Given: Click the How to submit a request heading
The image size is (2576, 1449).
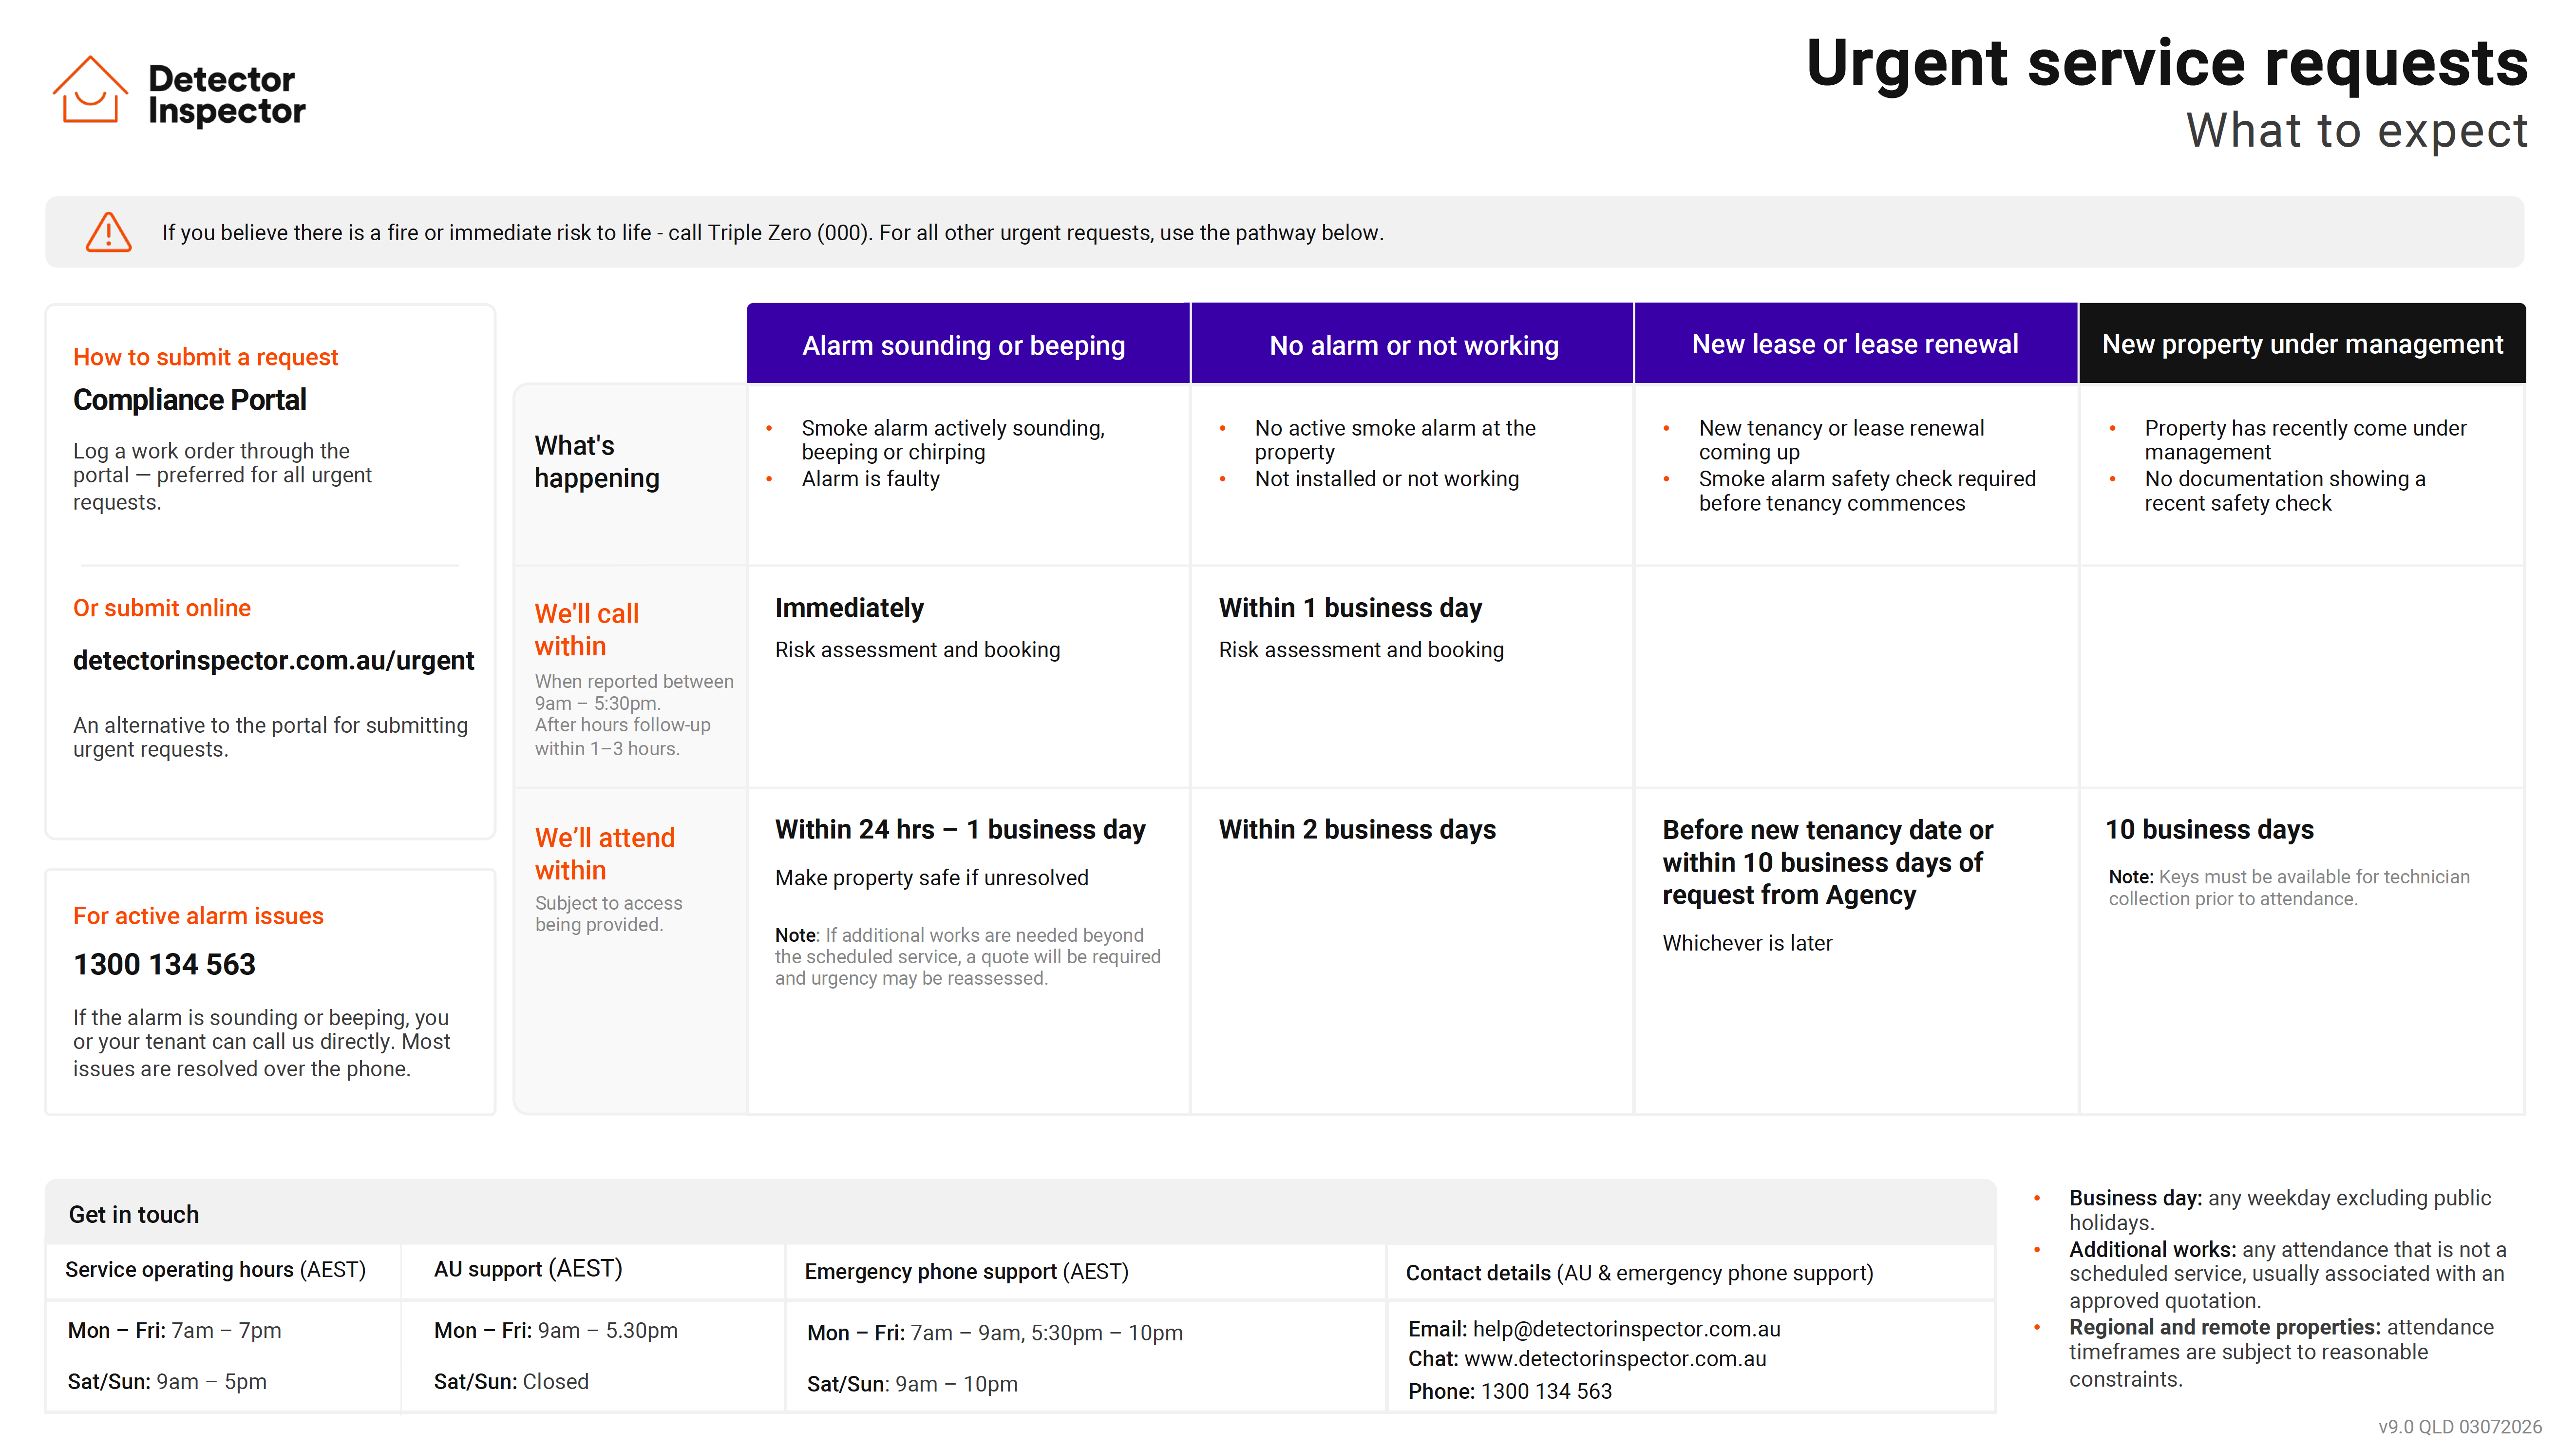Looking at the screenshot, I should 205,357.
